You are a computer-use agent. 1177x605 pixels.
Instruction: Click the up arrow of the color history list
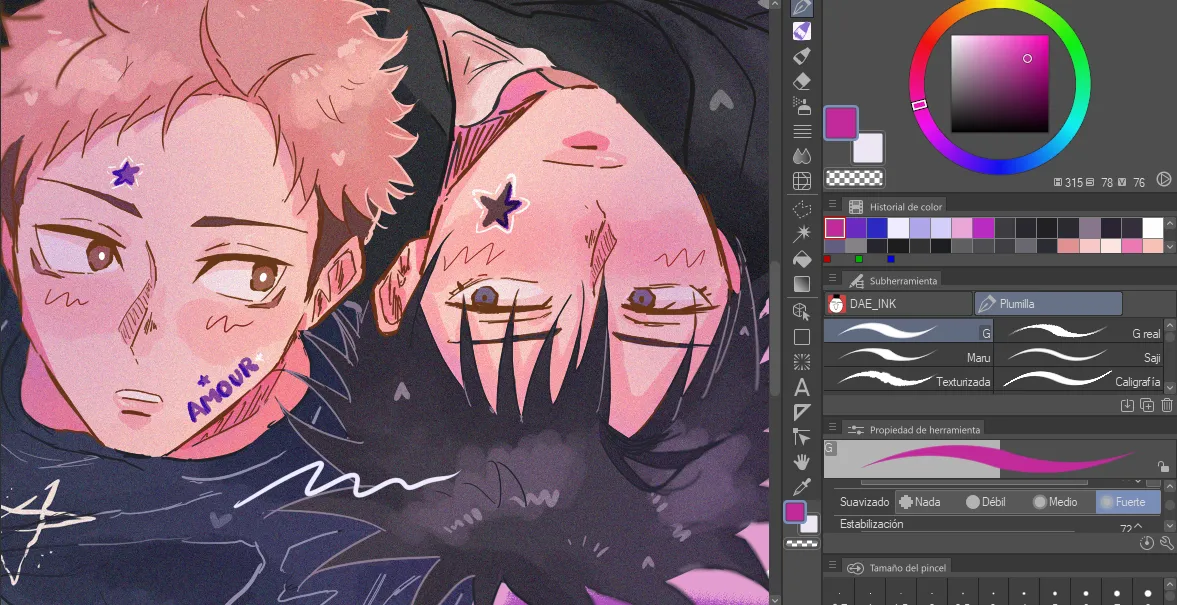[1170, 224]
